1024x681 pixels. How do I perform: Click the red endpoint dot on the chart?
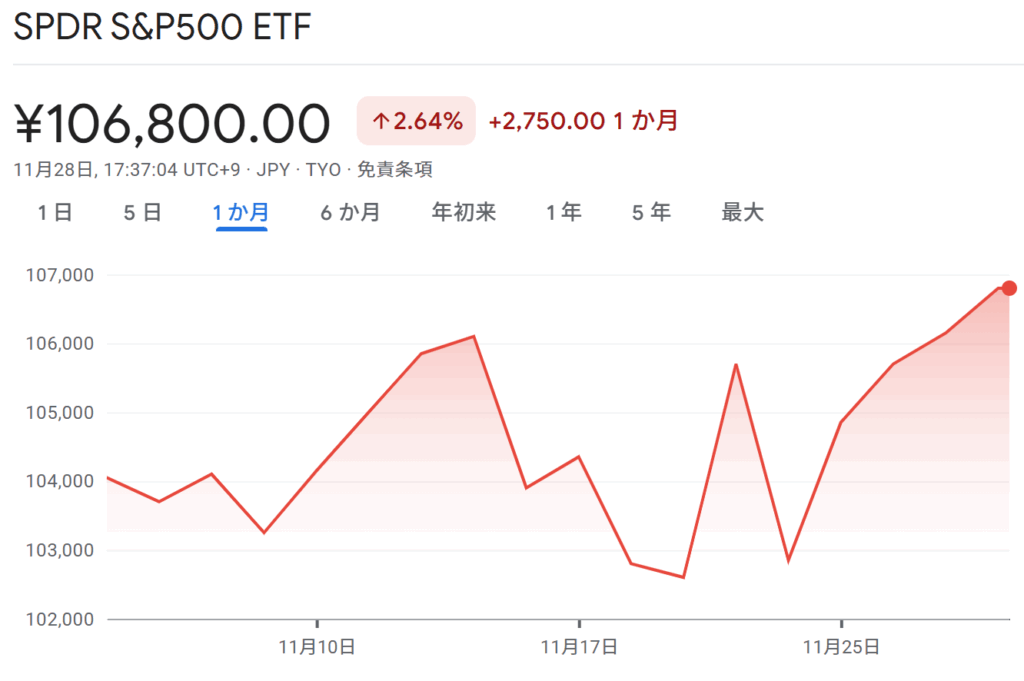[x=1009, y=289]
